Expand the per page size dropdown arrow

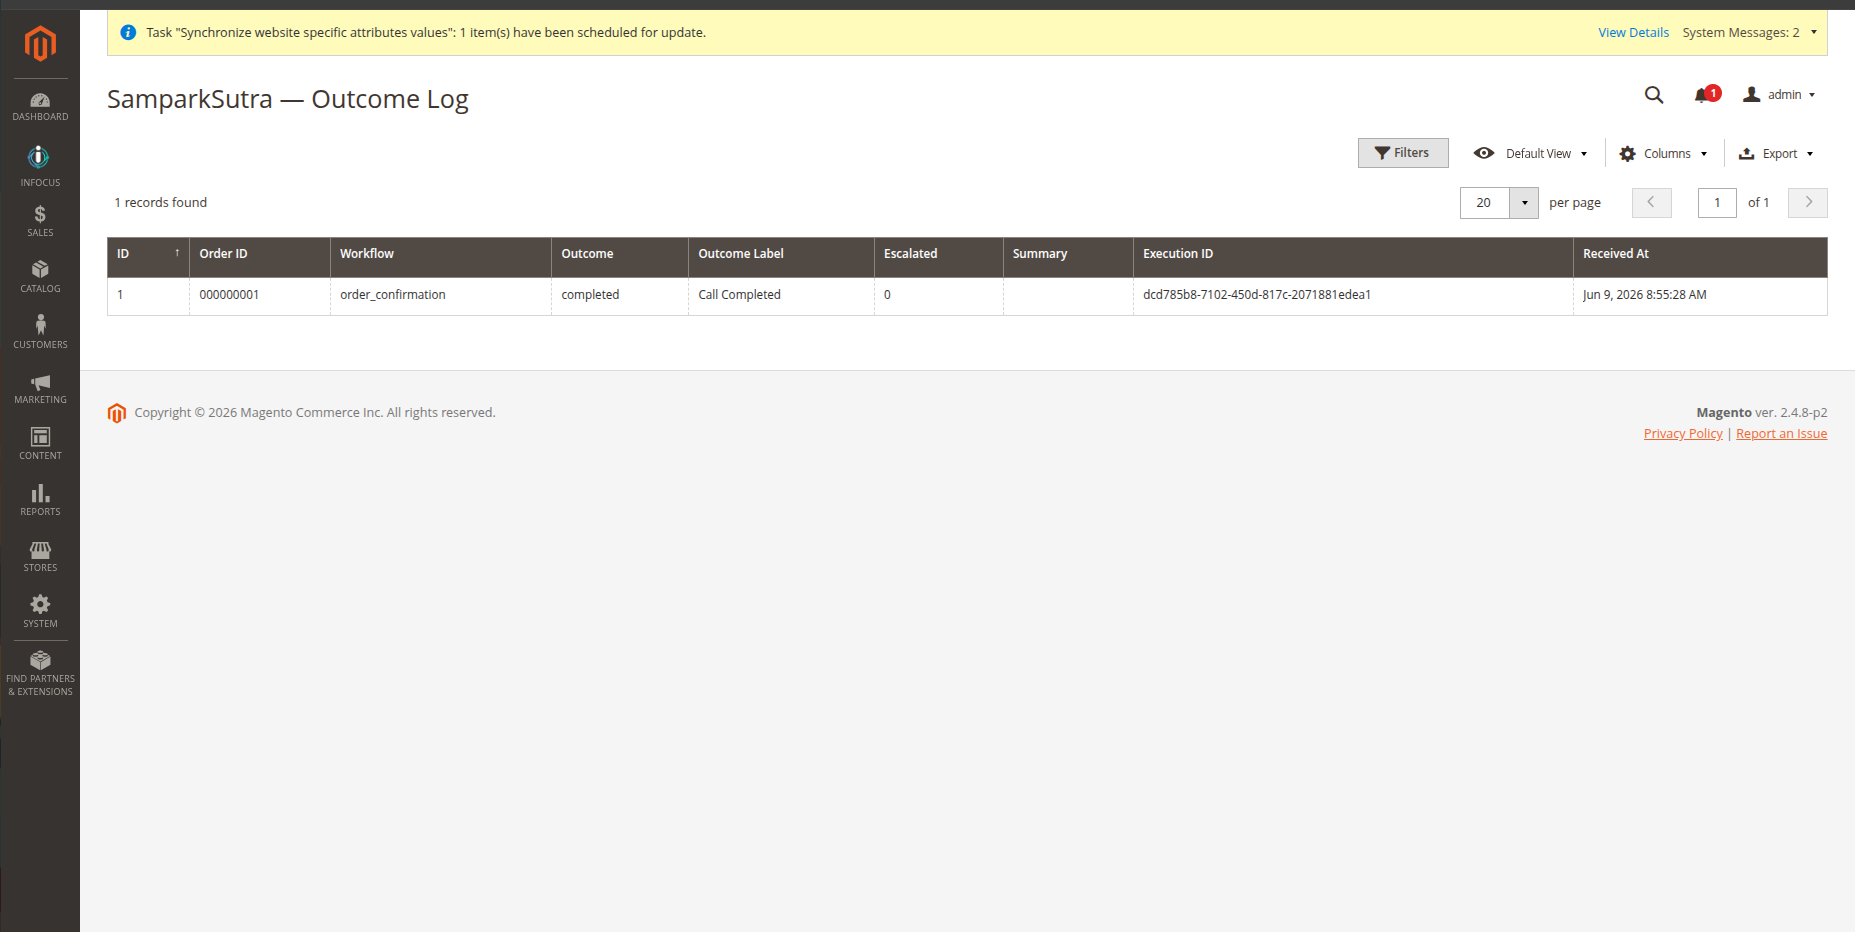click(x=1524, y=203)
